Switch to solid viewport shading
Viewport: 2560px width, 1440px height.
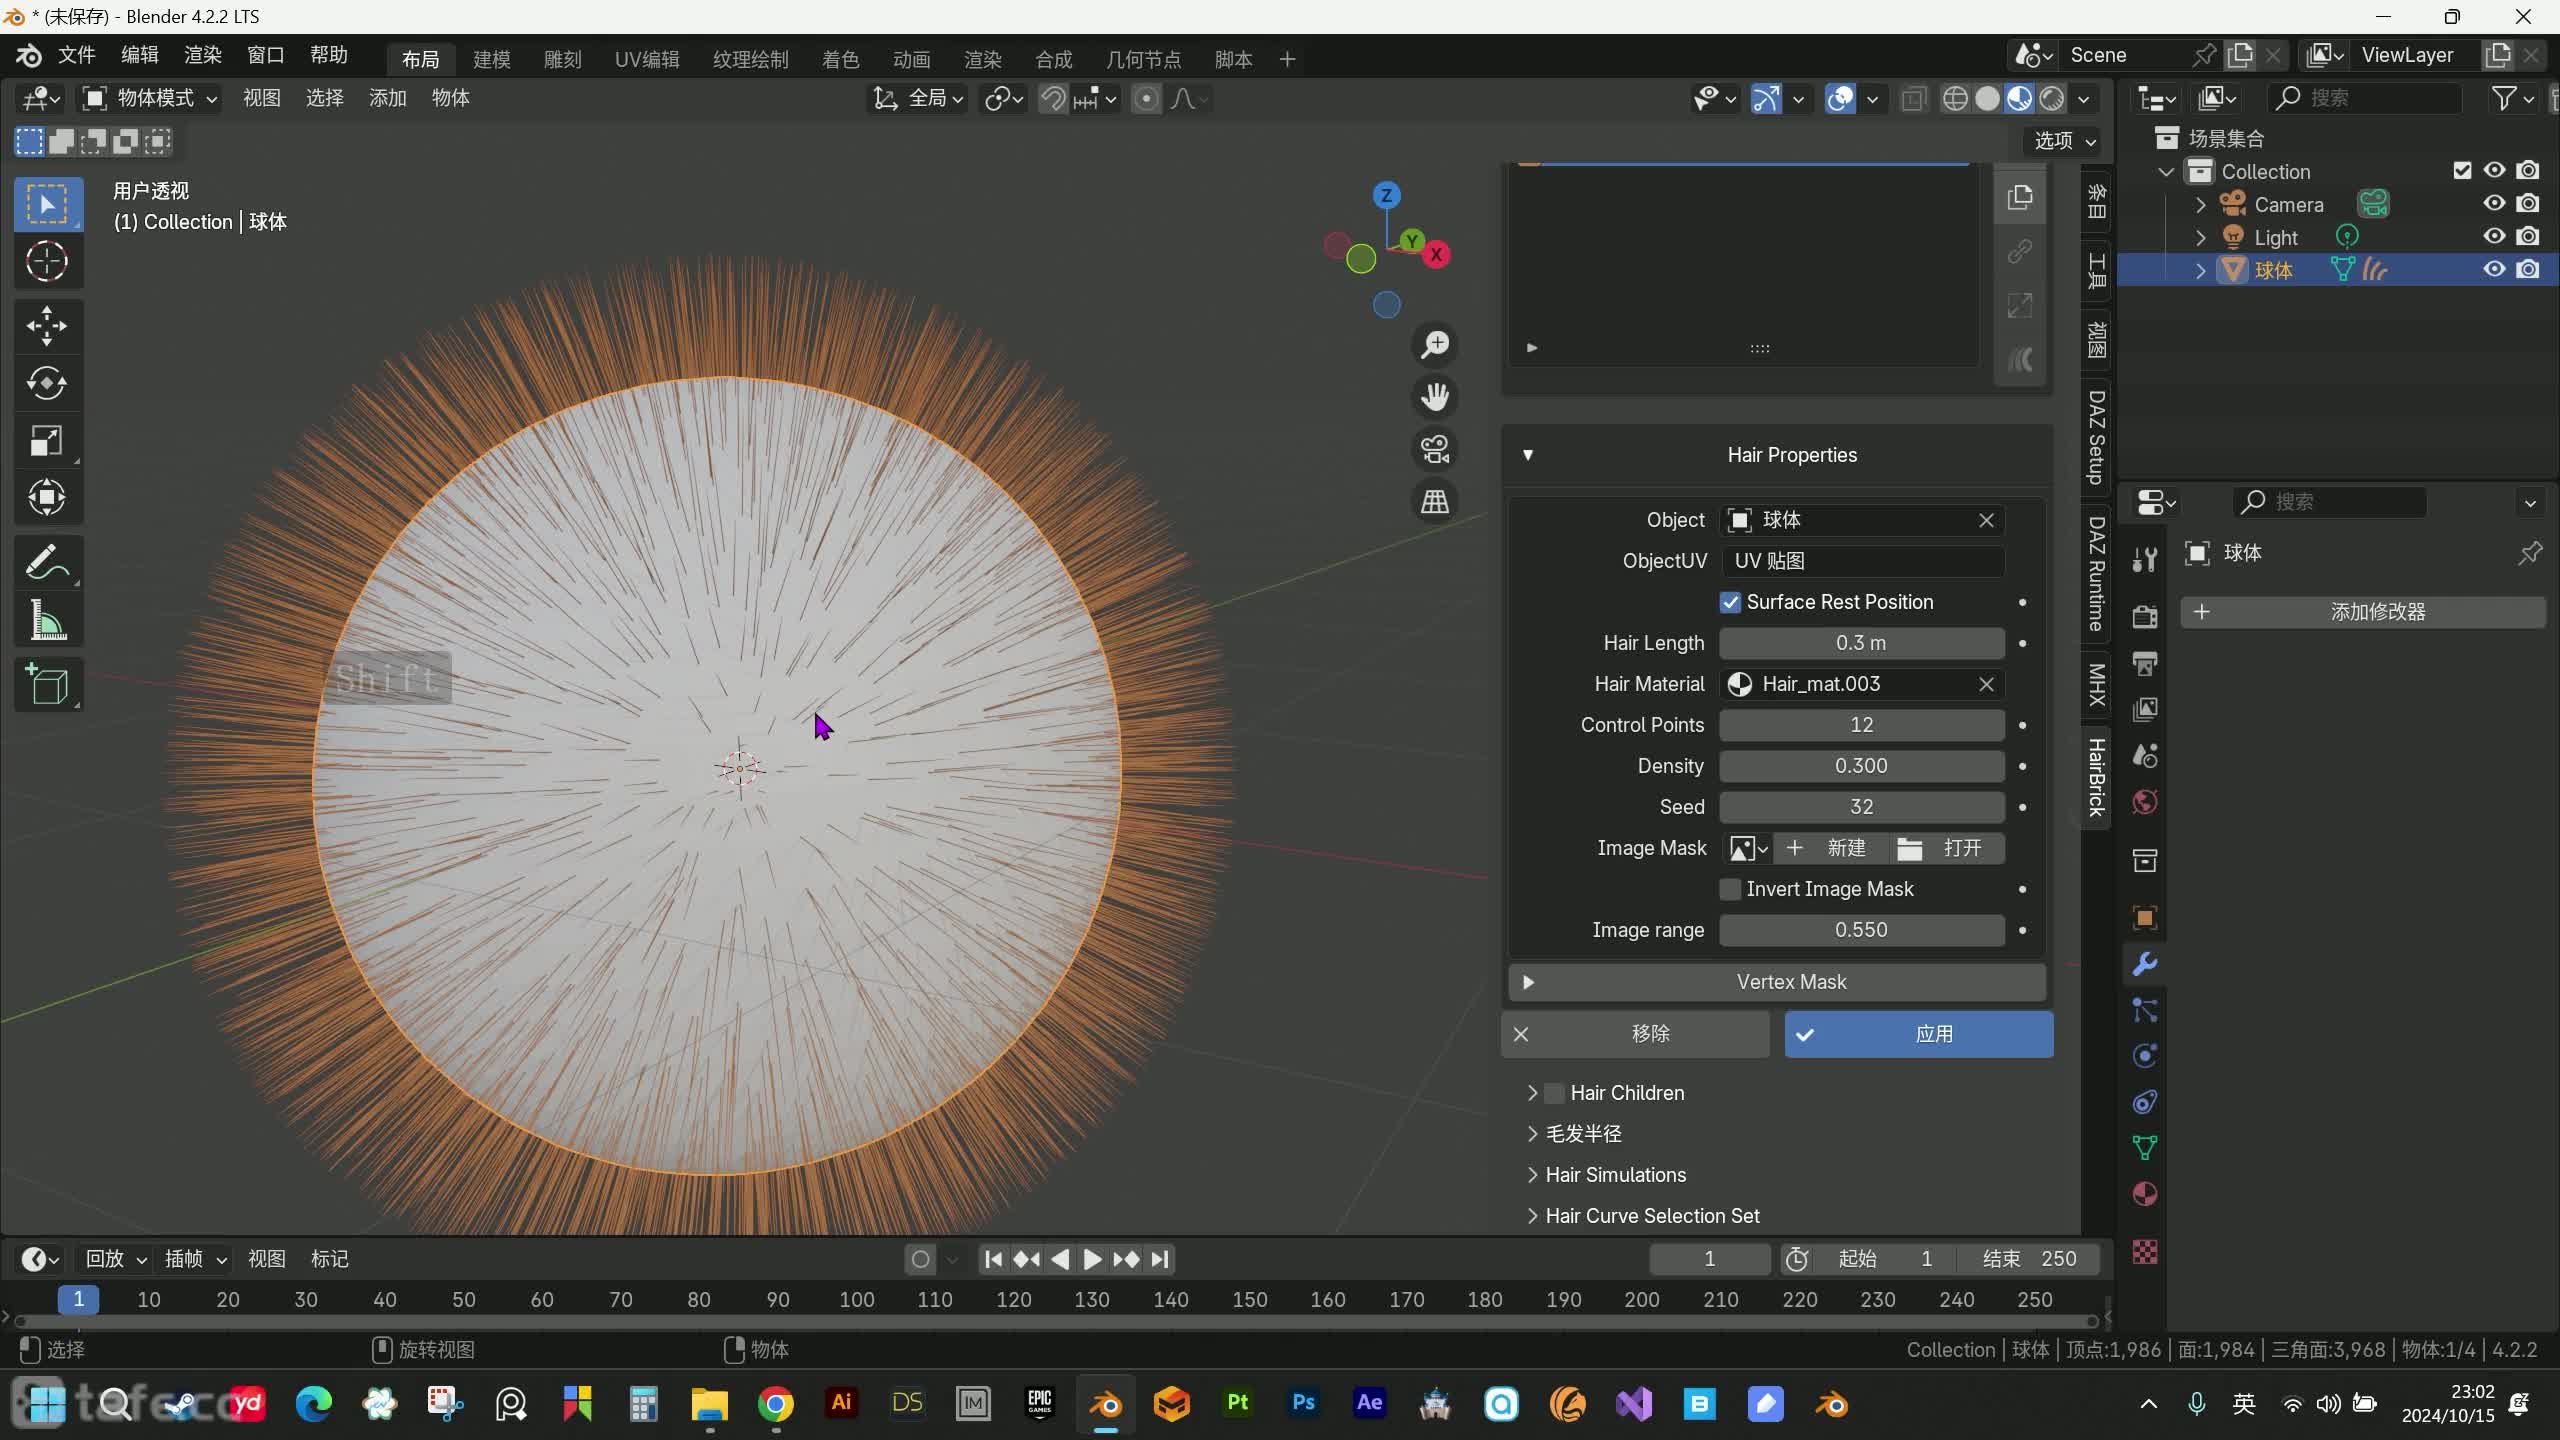click(x=1987, y=98)
